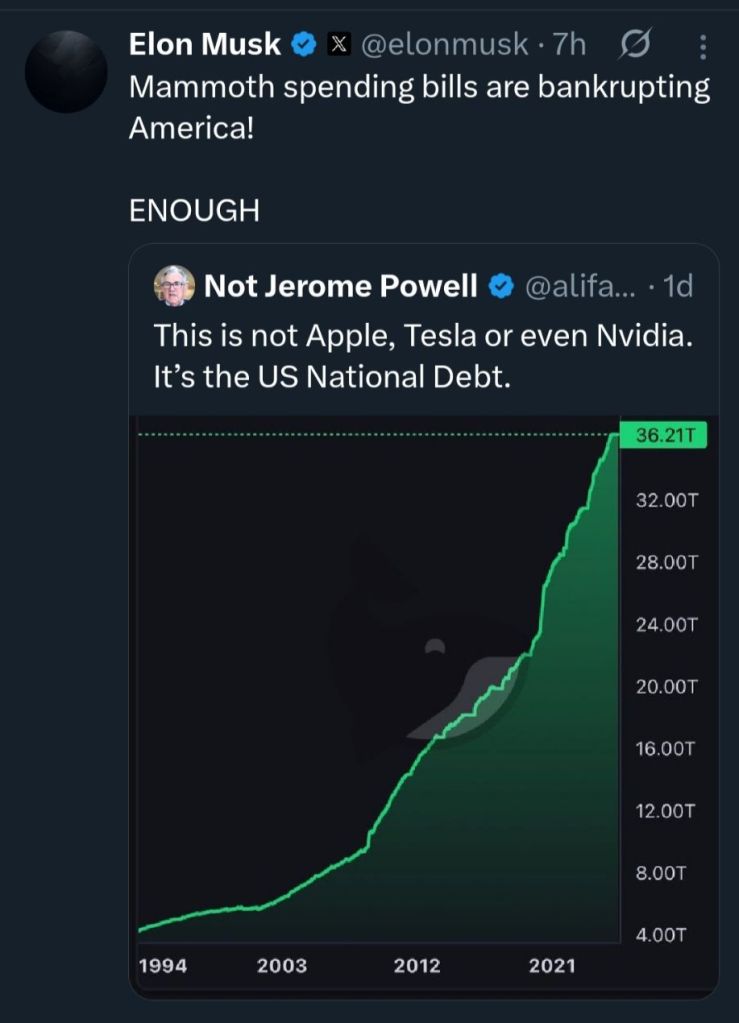Screen dimensions: 739x1023
Task: Click the X affiliate badge beside Elon Musk
Action: tap(340, 44)
